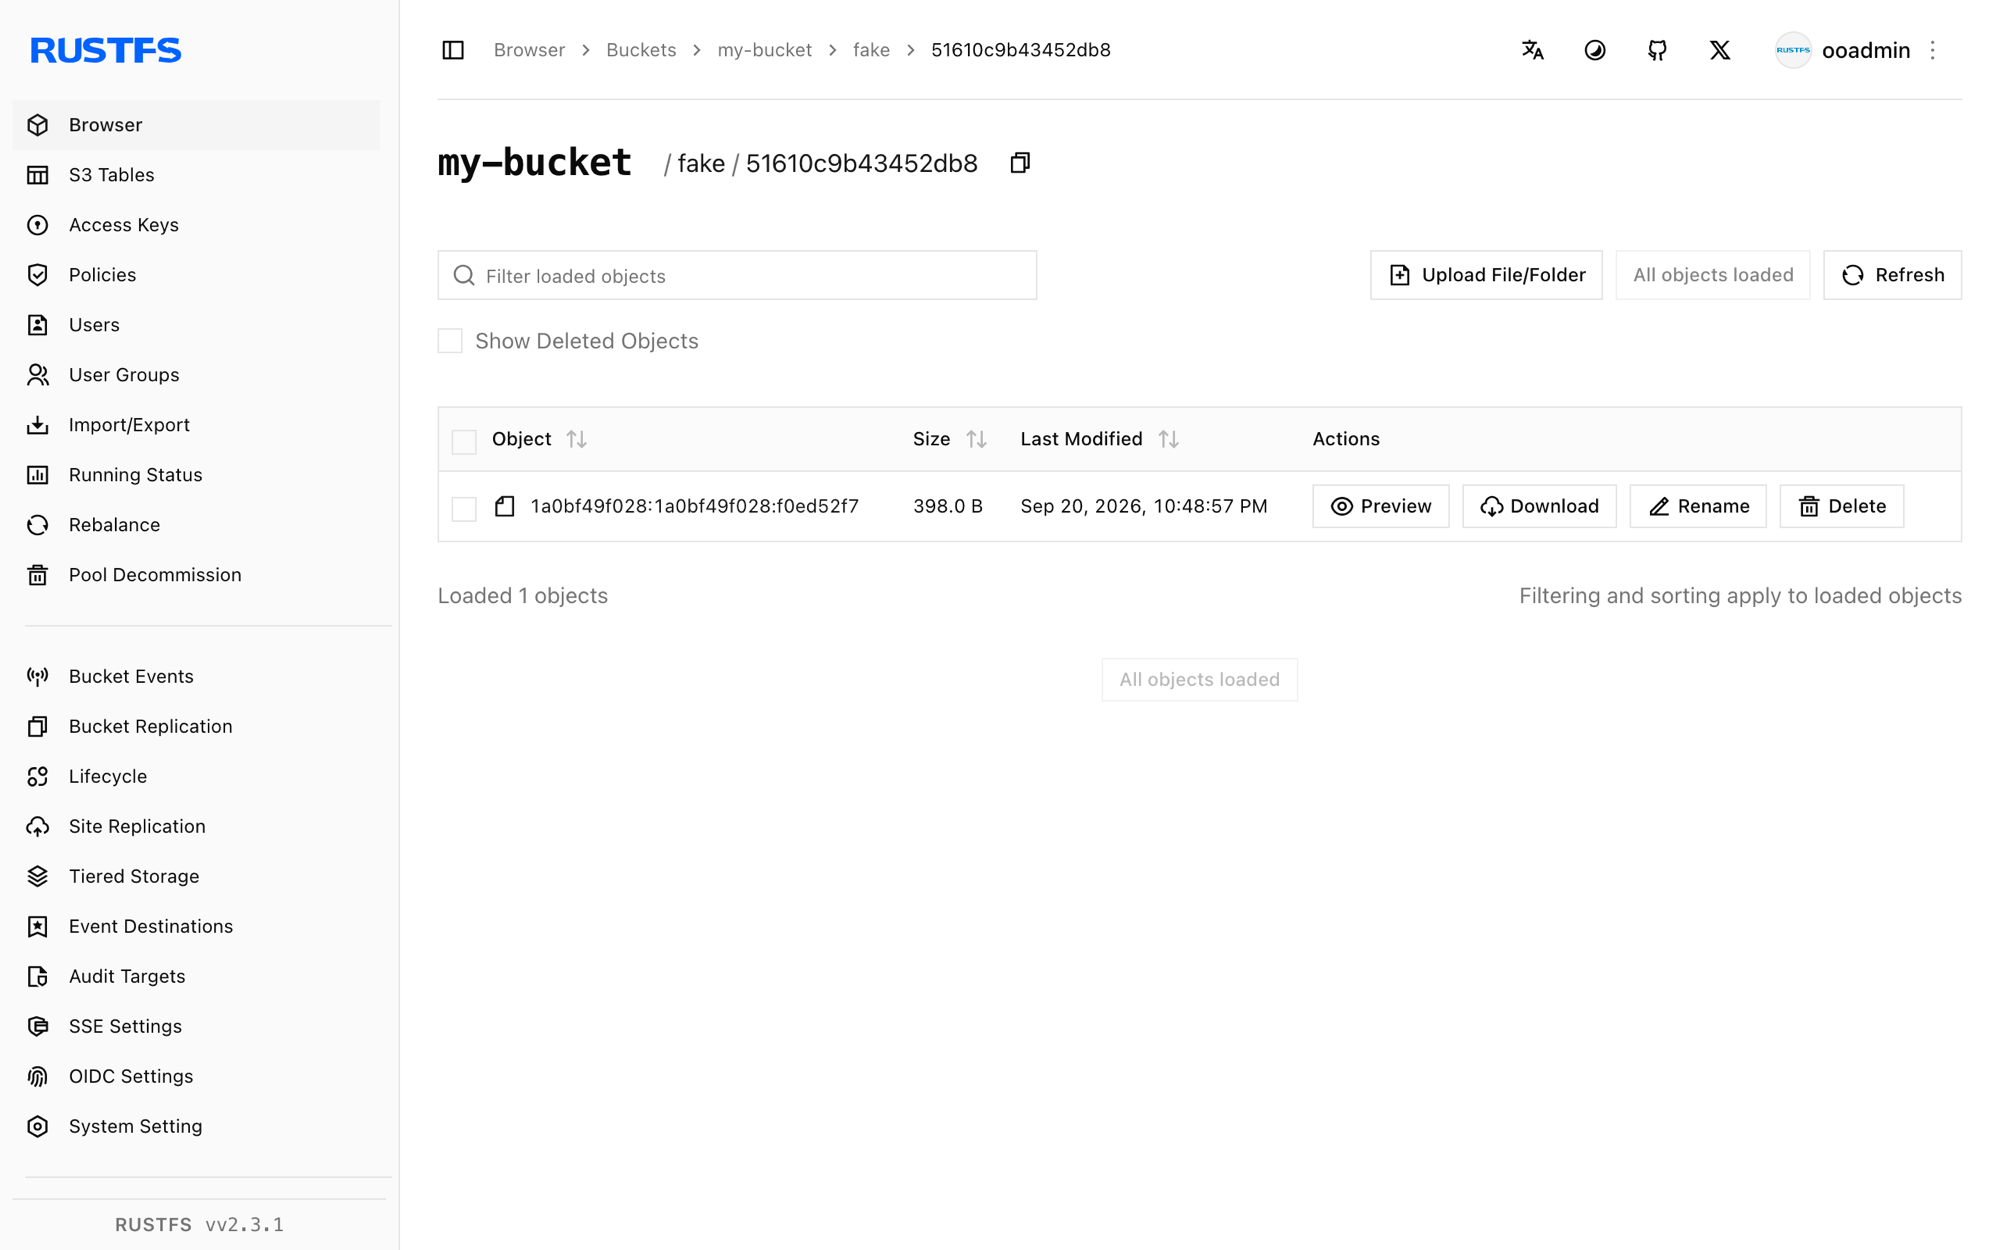This screenshot has width=2000, height=1250.
Task: Open Audit Targets page
Action: [196, 977]
